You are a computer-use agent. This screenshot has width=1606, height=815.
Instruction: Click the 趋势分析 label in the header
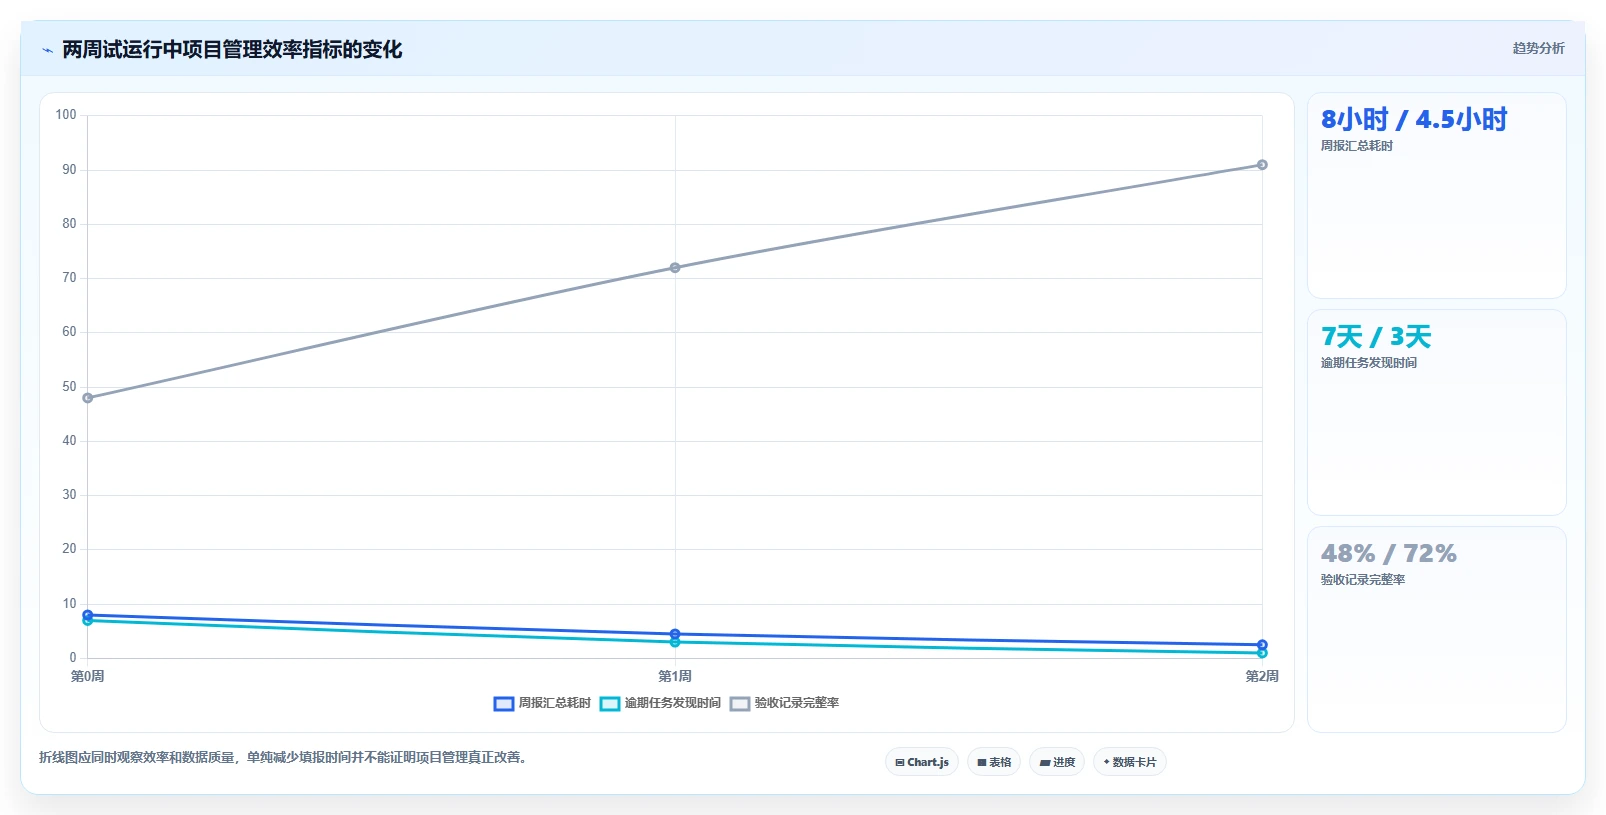(1538, 48)
